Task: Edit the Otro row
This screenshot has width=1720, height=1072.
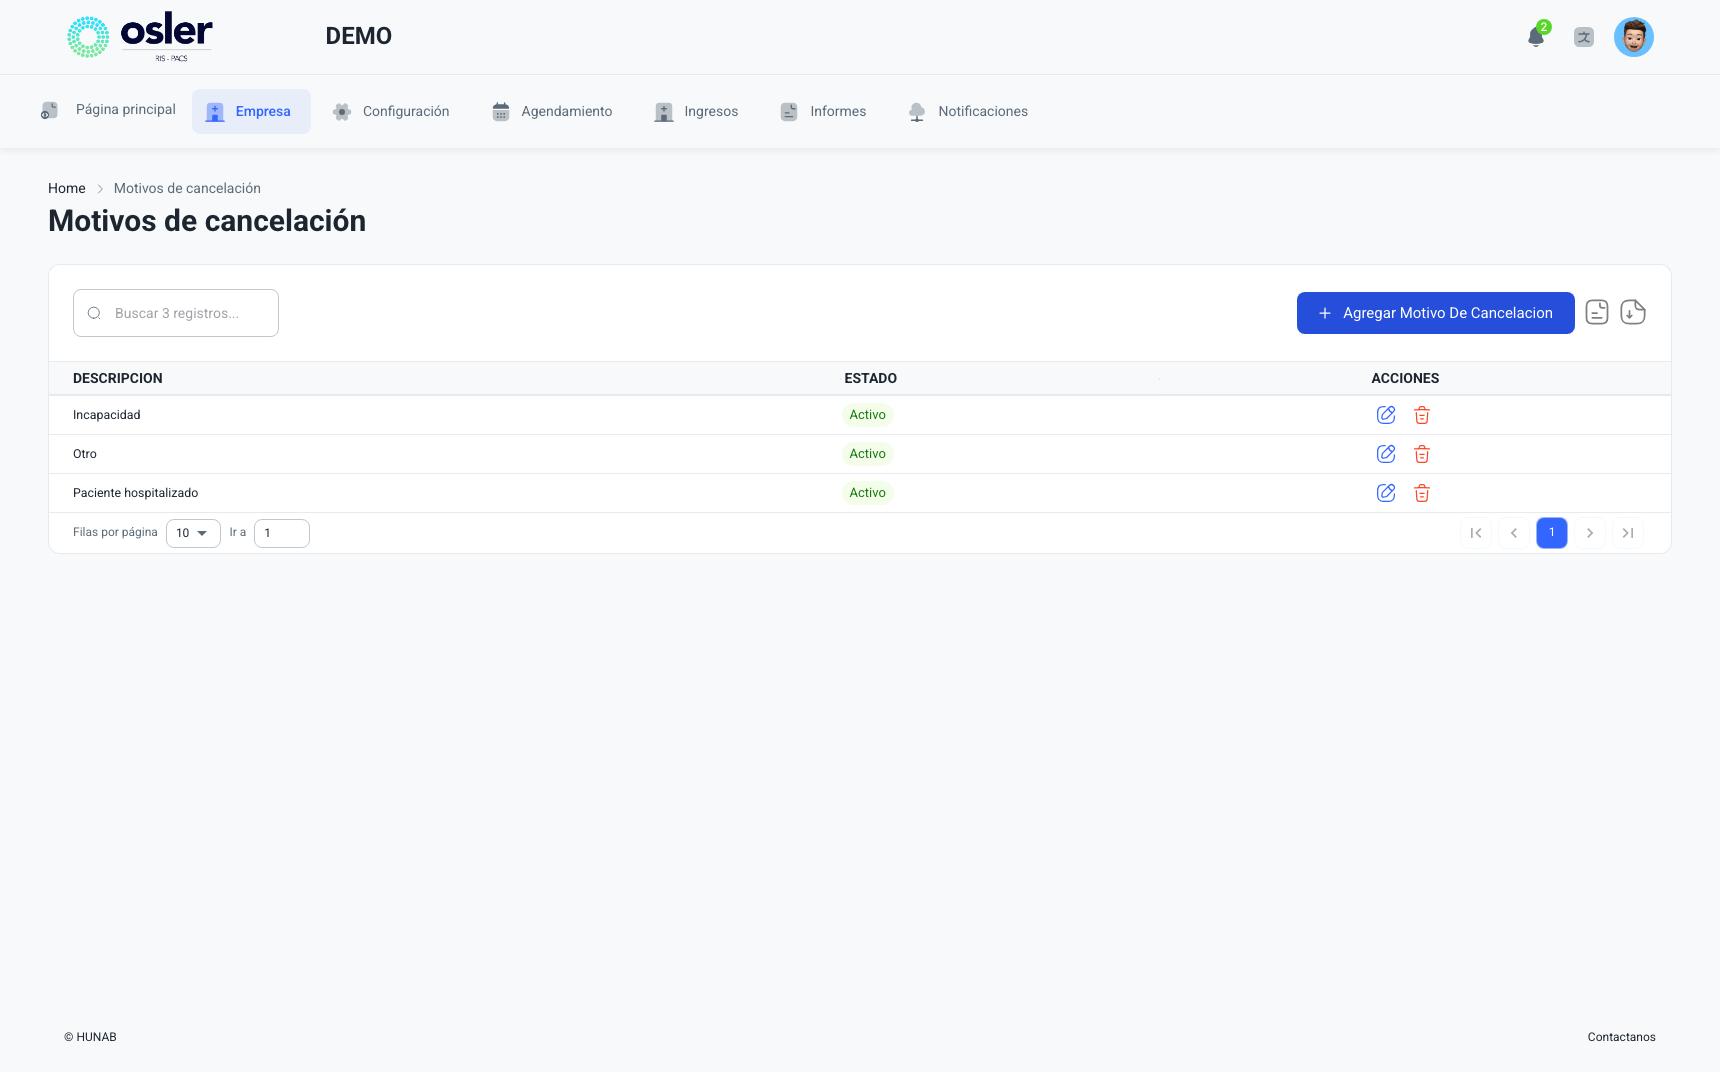Action: [1386, 454]
